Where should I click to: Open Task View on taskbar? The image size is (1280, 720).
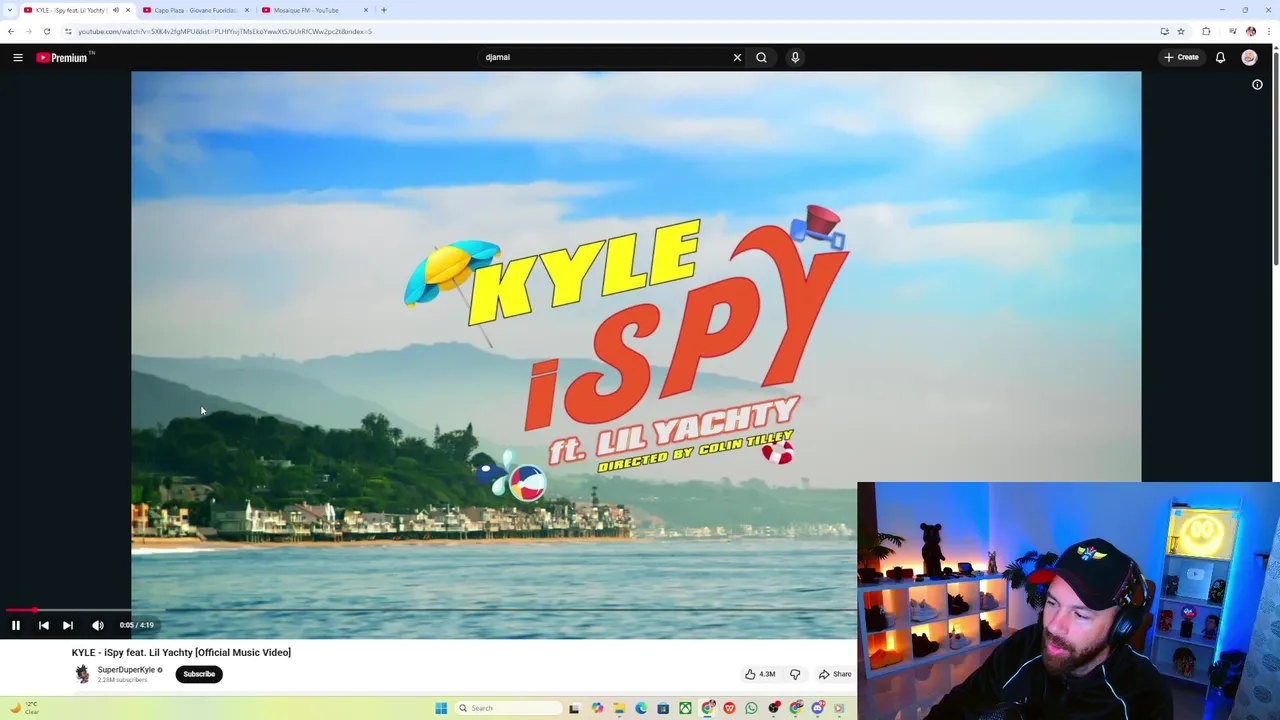click(x=574, y=708)
